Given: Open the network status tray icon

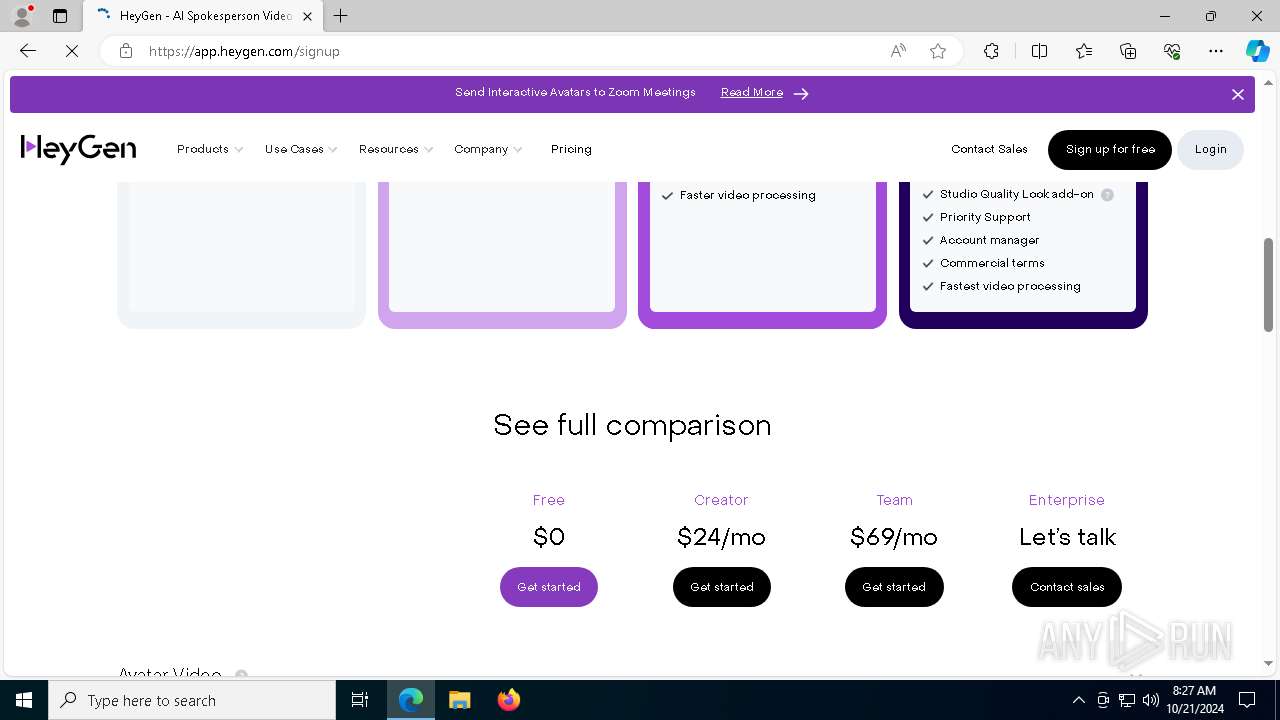Looking at the screenshot, I should click(1127, 700).
